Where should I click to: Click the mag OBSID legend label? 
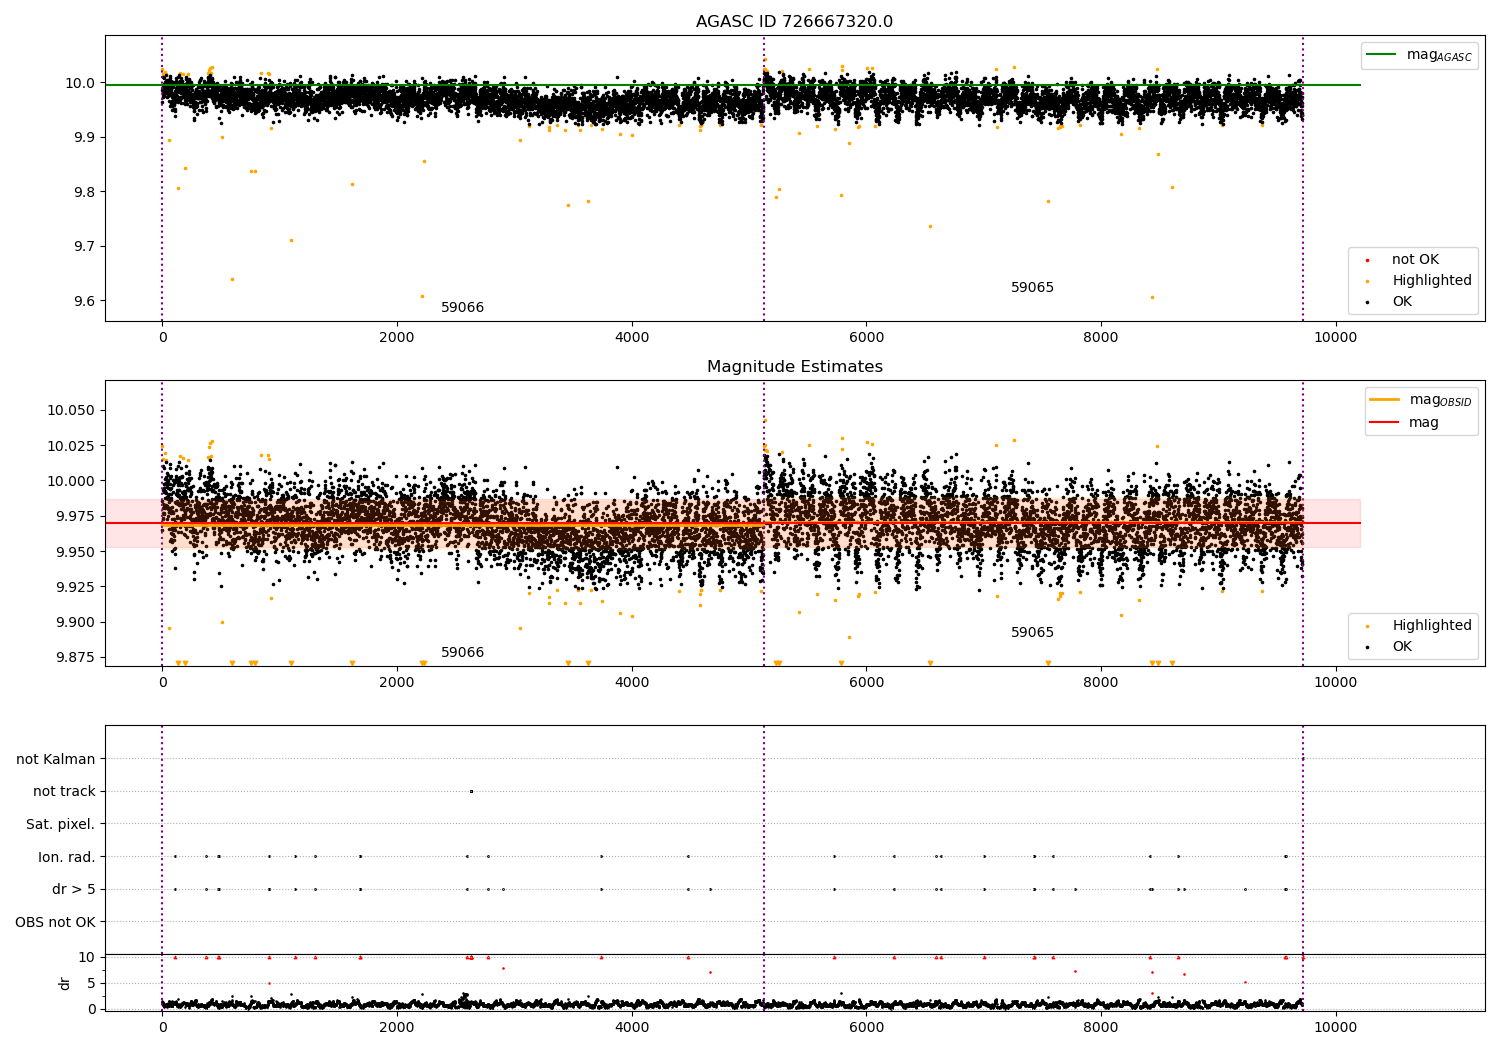coord(1440,400)
